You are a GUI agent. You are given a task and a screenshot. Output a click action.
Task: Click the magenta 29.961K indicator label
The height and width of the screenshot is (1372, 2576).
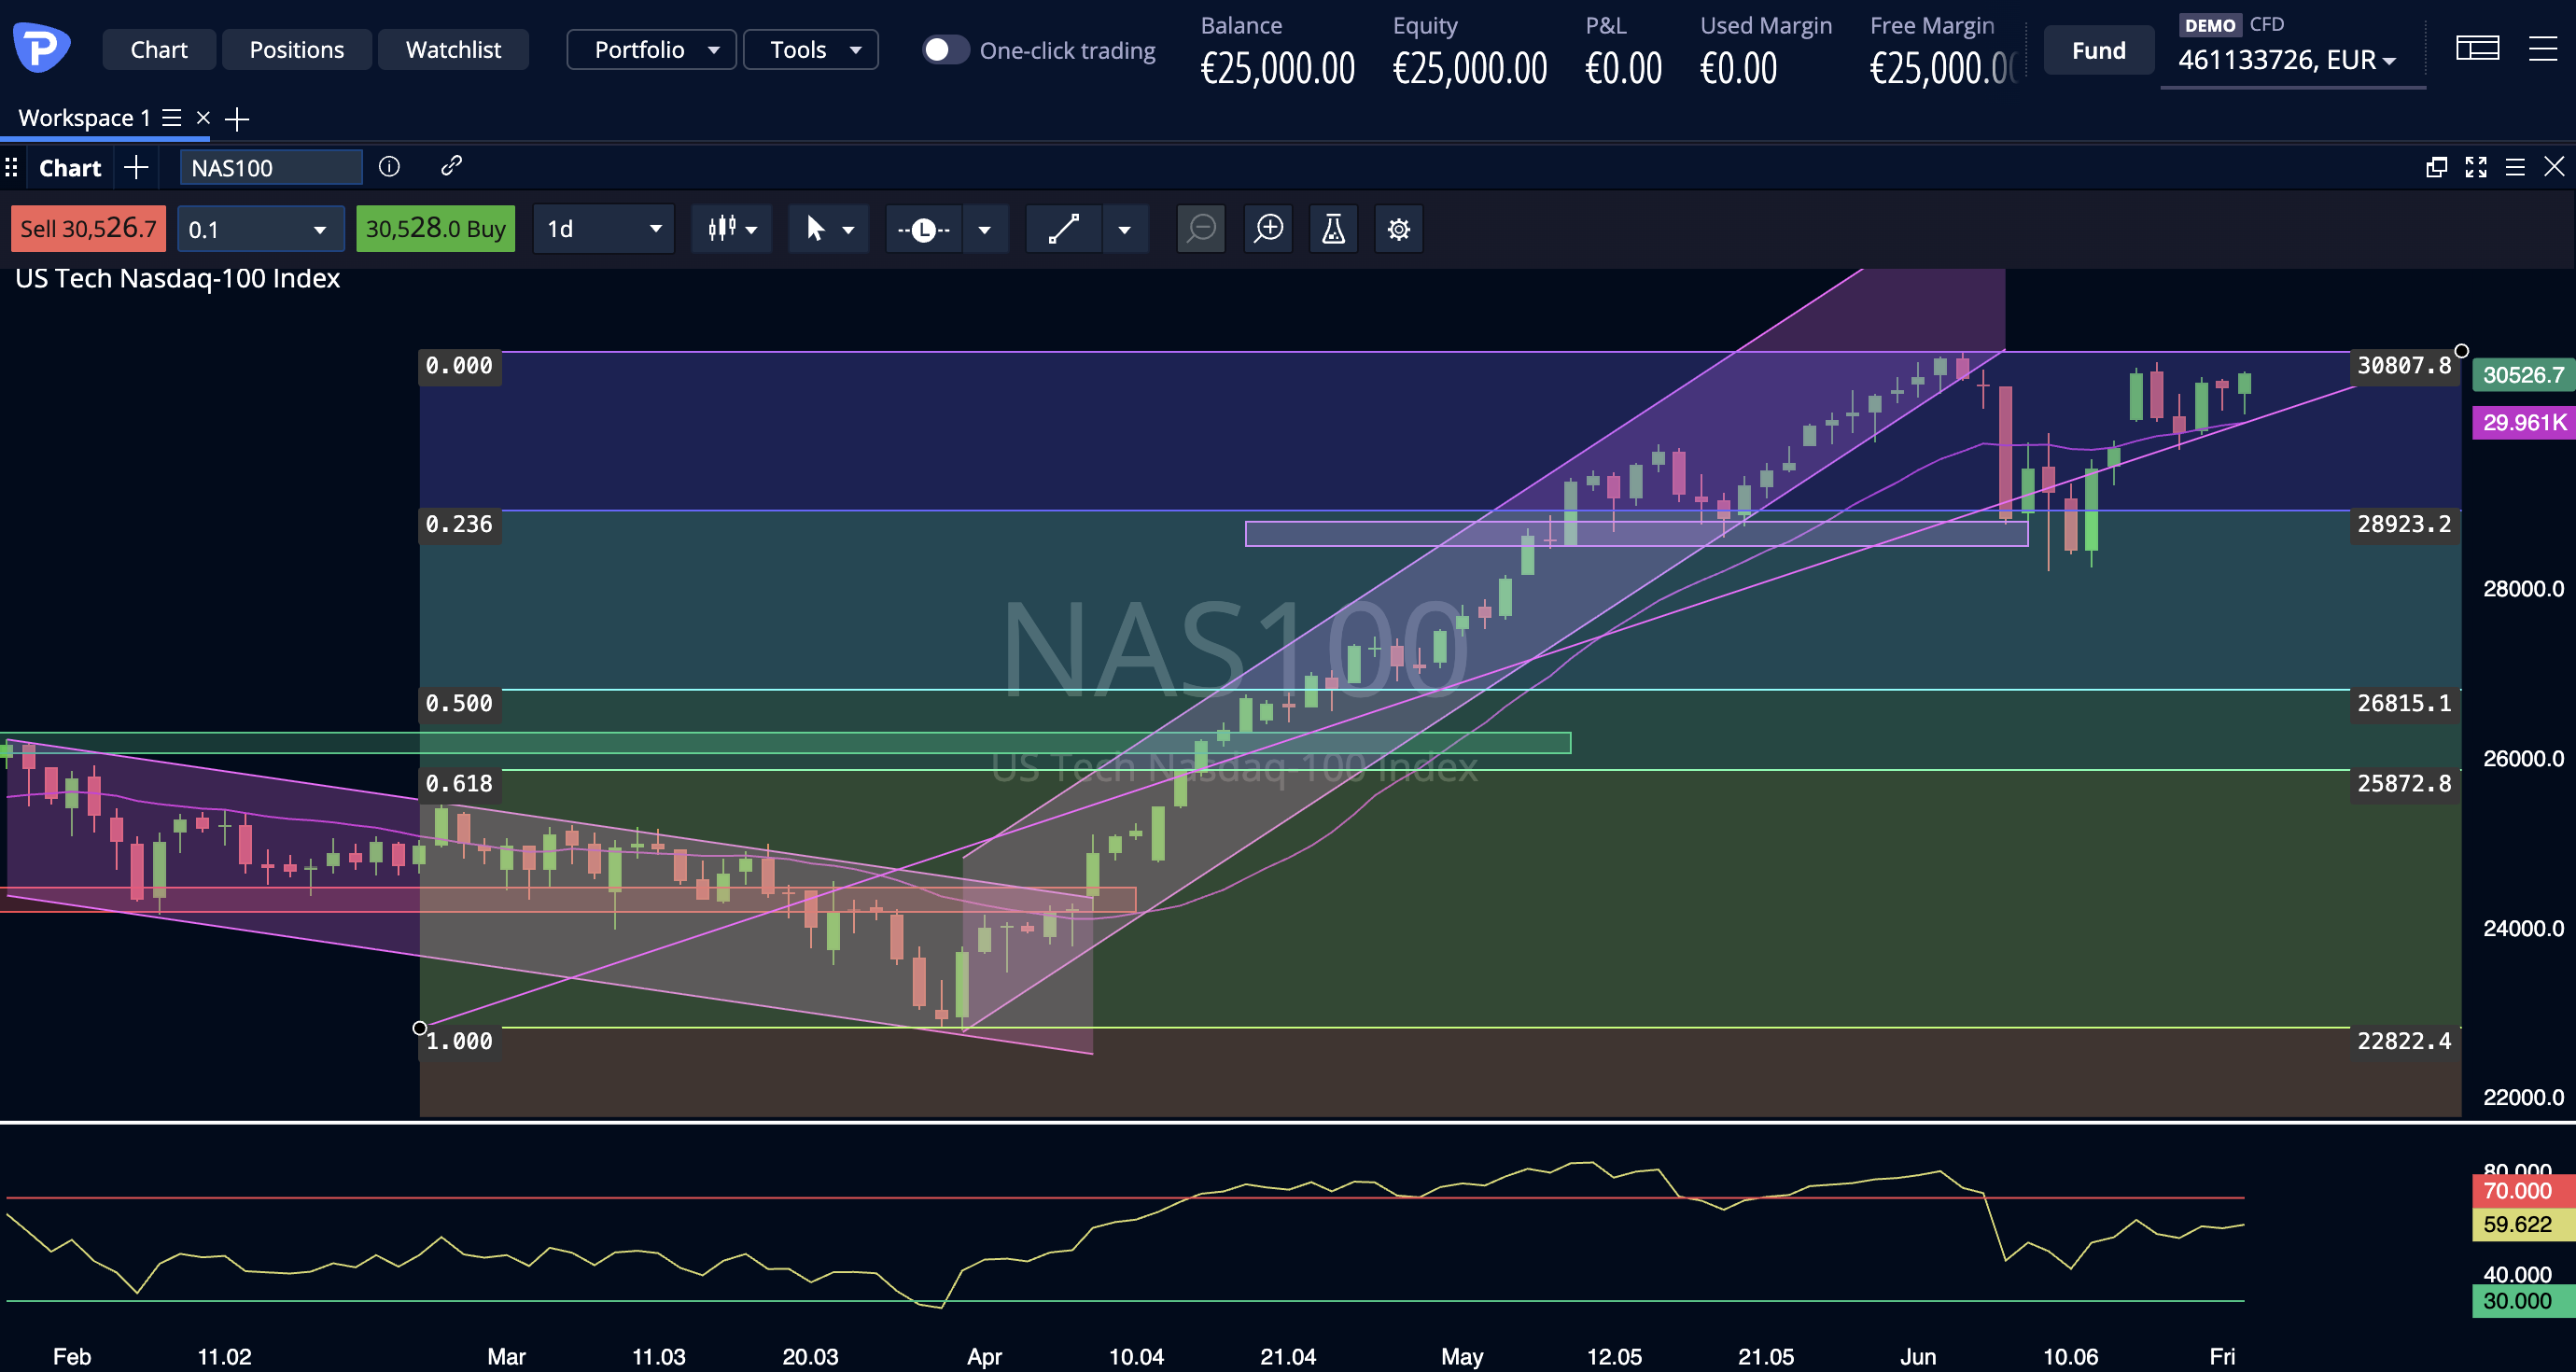tap(2523, 422)
